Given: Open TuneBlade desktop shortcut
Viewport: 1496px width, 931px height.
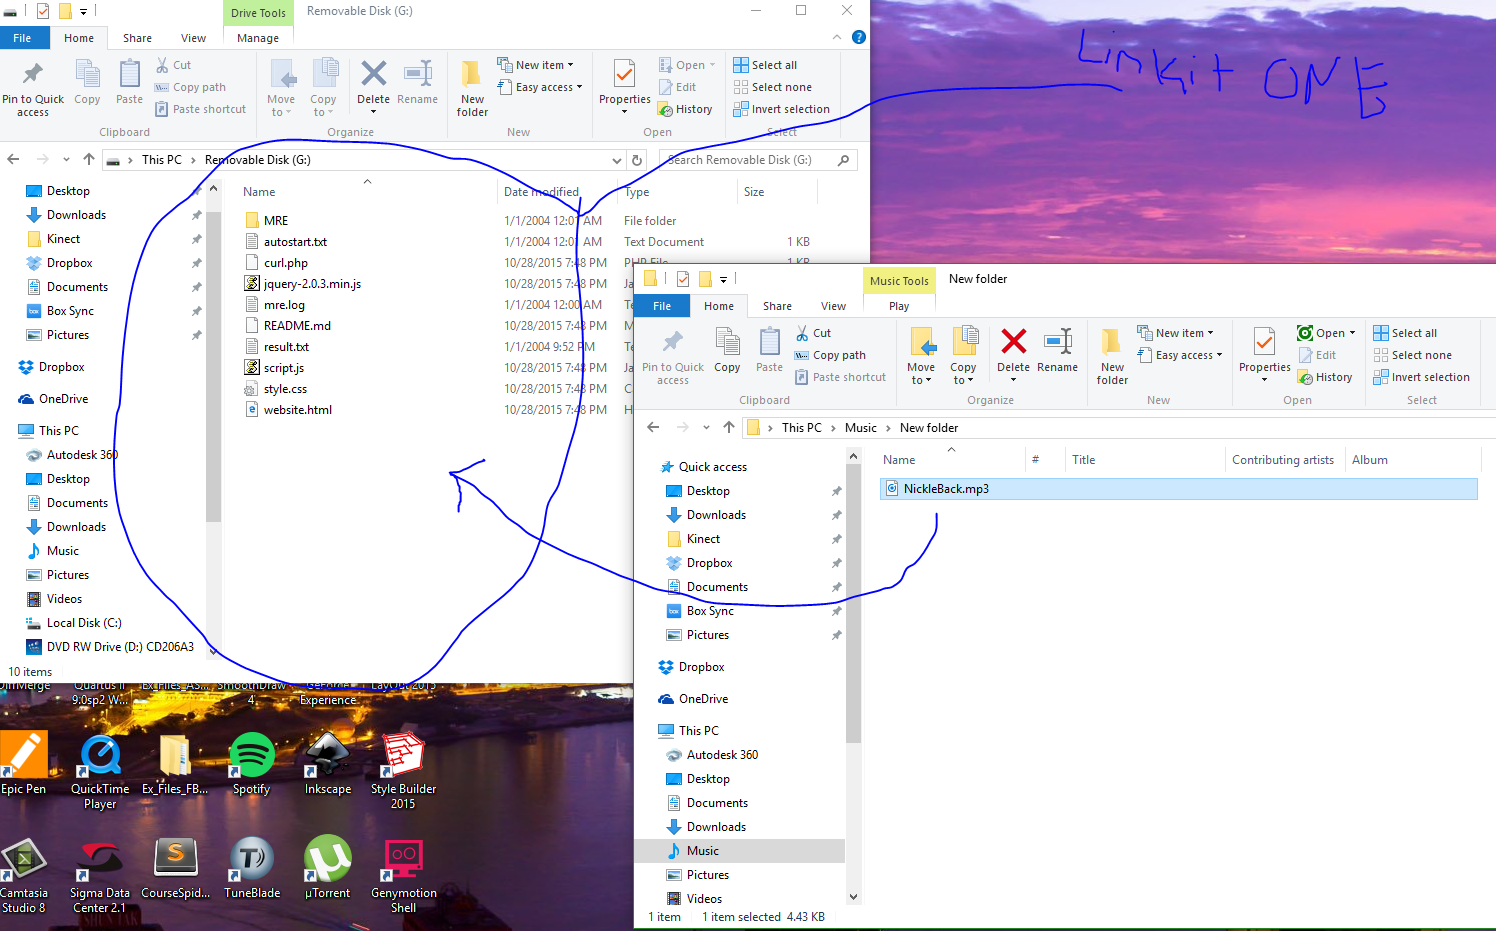Looking at the screenshot, I should point(252,868).
